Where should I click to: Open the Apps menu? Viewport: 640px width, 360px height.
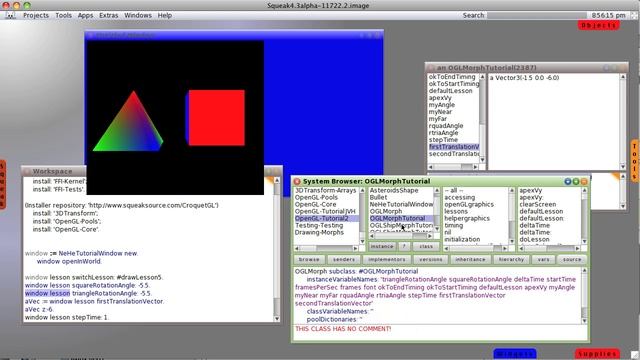(85, 15)
